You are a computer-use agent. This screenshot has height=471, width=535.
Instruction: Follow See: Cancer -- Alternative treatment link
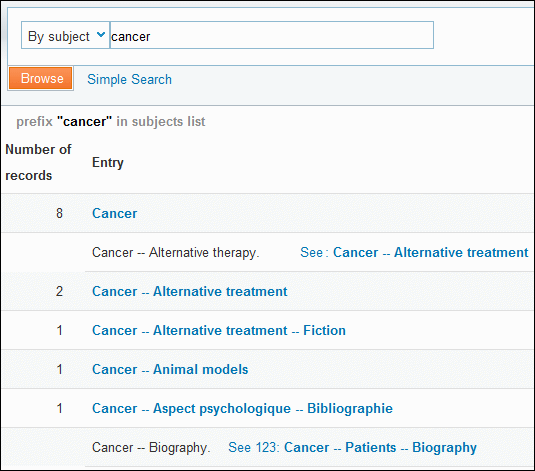point(431,253)
